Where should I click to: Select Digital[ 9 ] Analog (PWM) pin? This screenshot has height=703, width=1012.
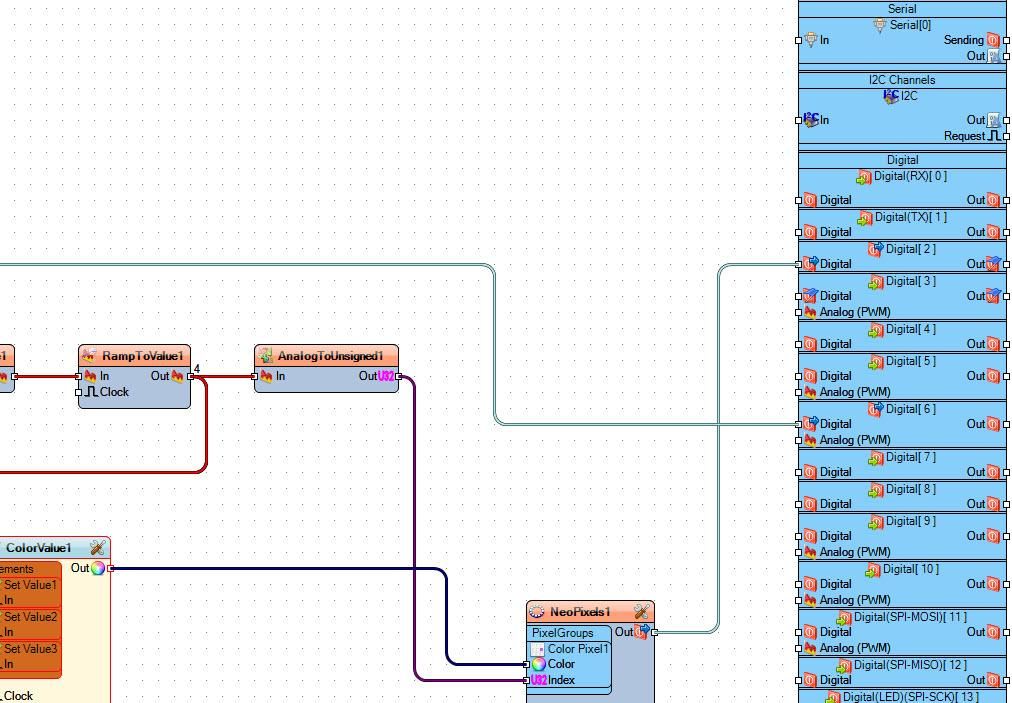pos(798,553)
